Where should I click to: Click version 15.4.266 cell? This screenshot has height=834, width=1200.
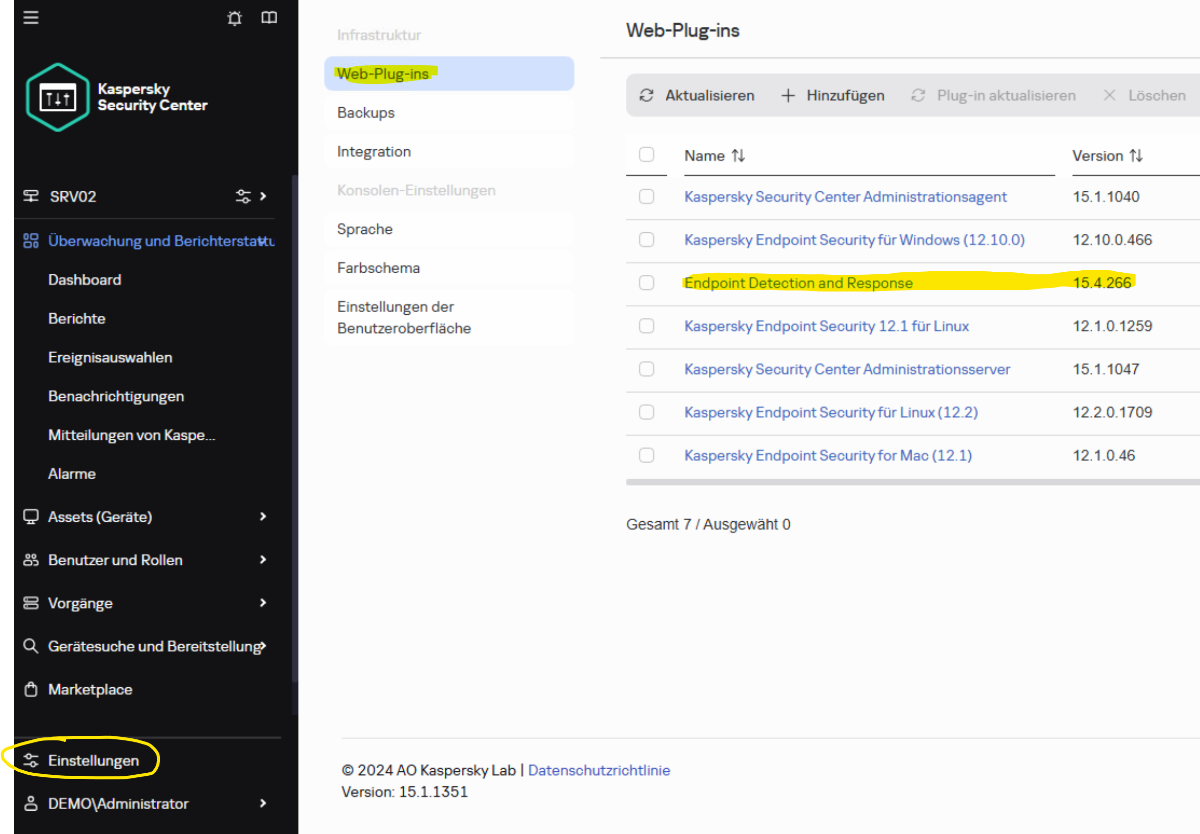pyautogui.click(x=1102, y=283)
